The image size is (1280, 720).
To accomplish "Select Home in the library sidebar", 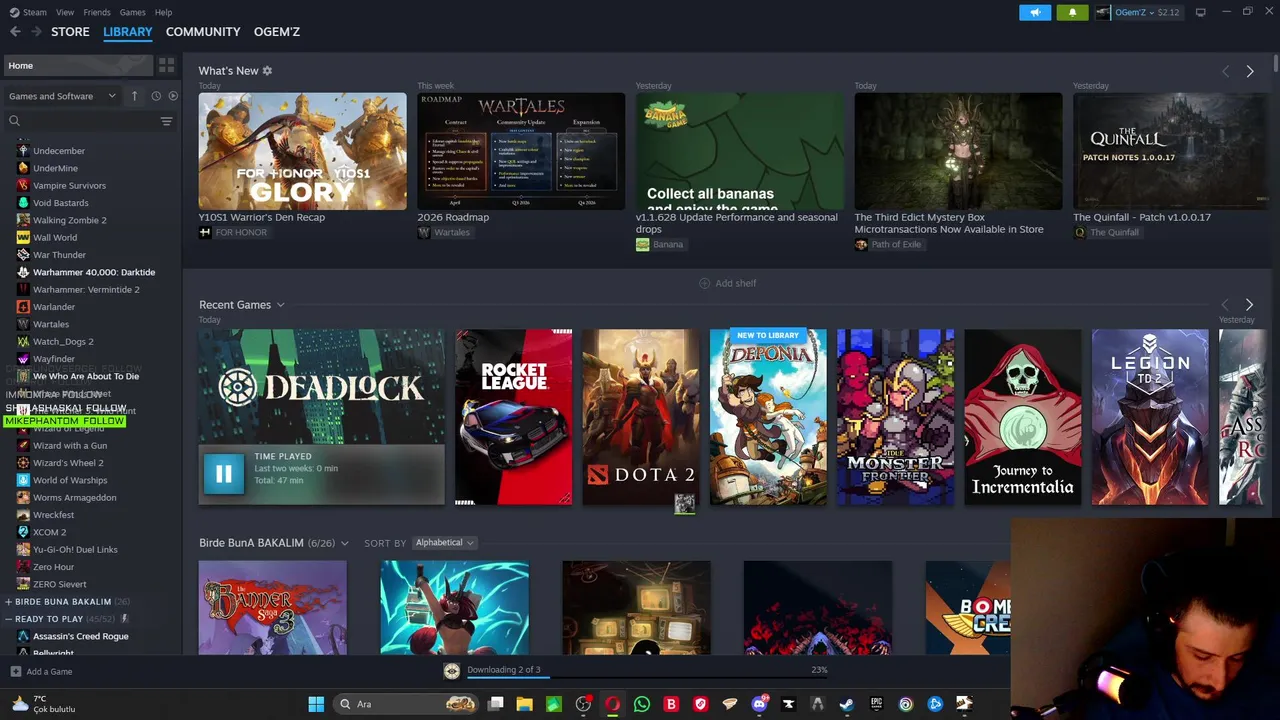I will pos(76,66).
